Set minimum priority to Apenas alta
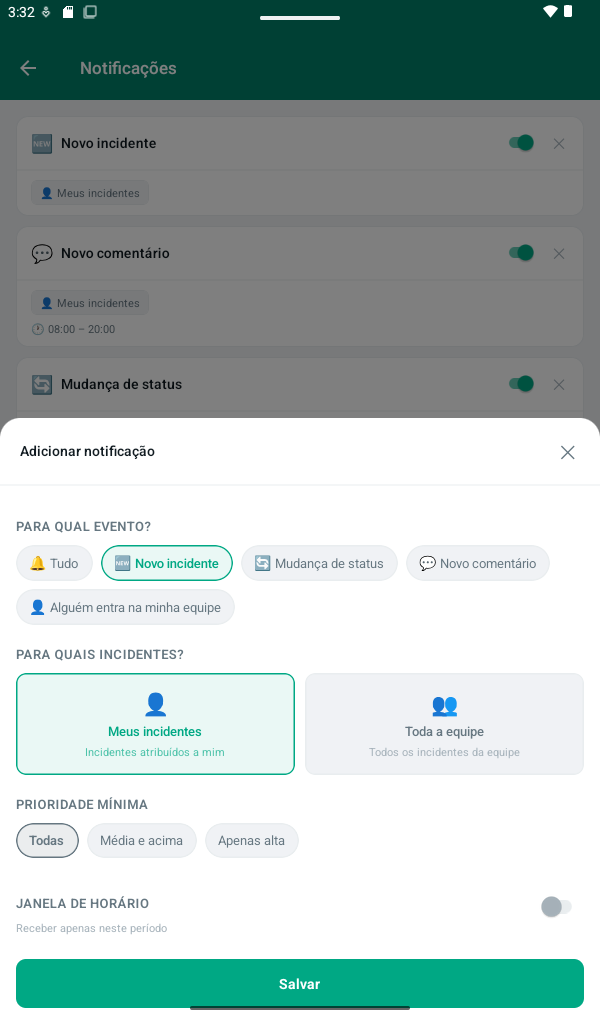 (251, 840)
